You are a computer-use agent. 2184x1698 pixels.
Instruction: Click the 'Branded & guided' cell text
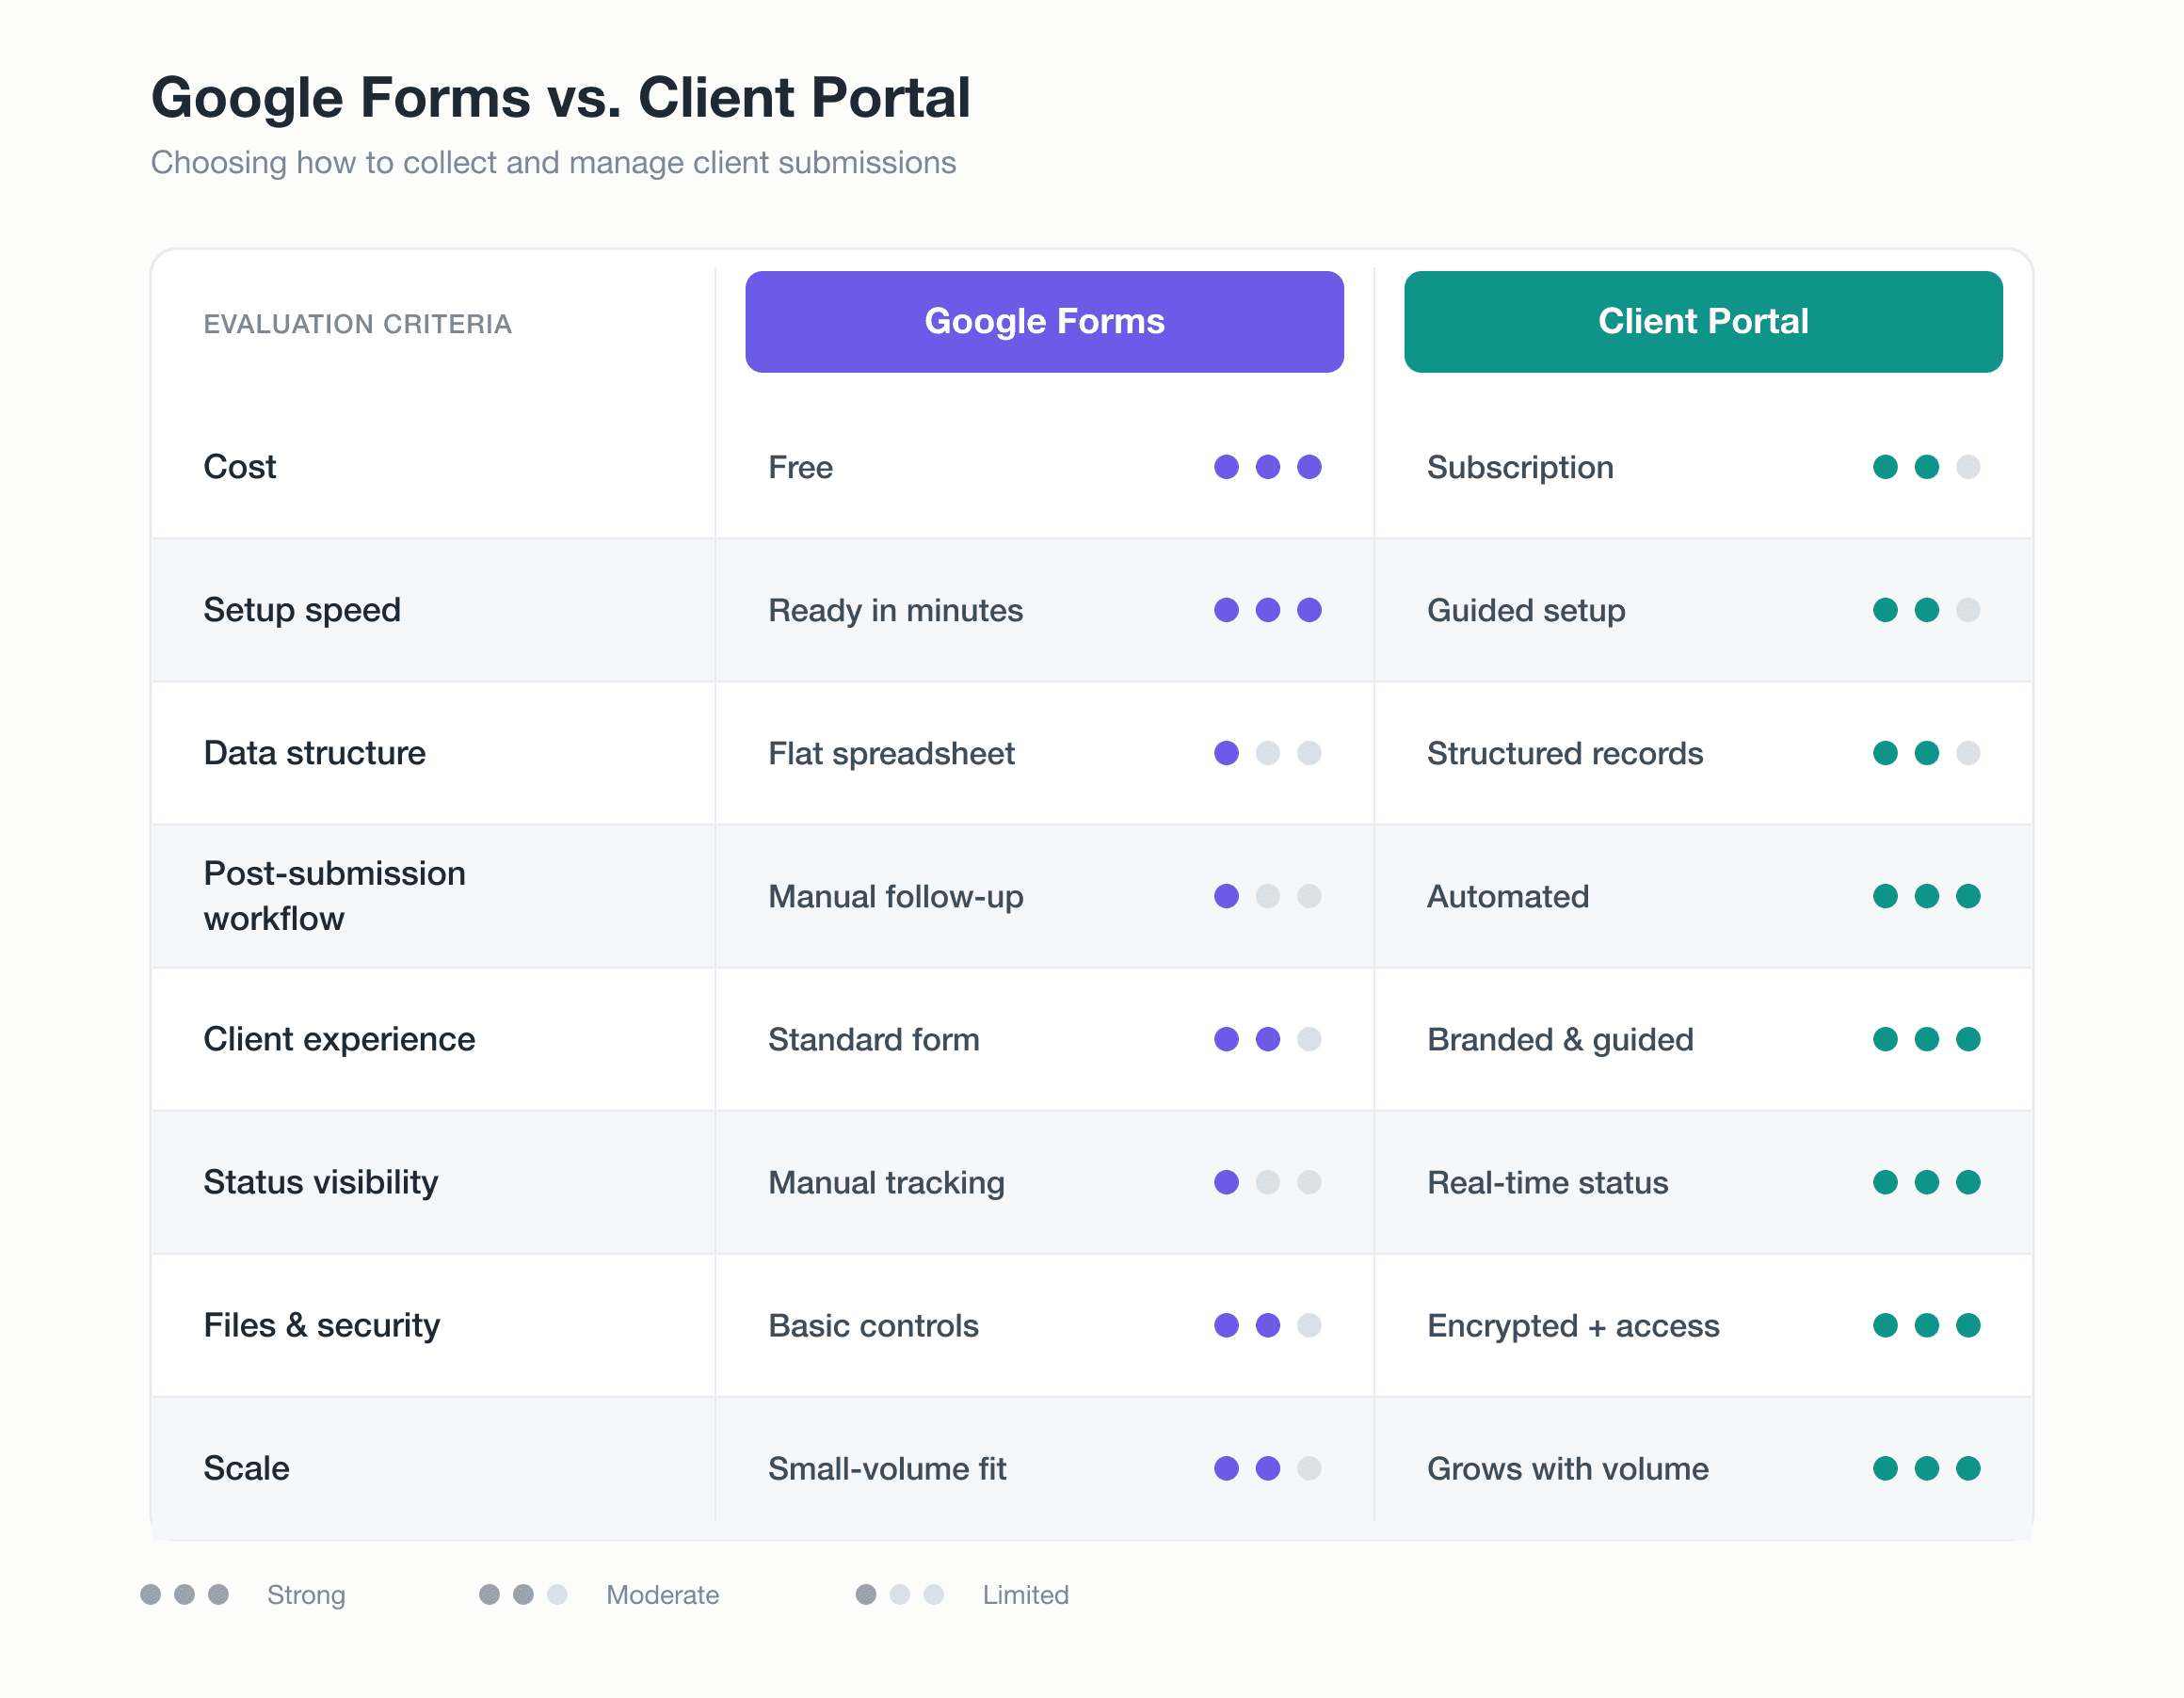tap(1560, 1039)
